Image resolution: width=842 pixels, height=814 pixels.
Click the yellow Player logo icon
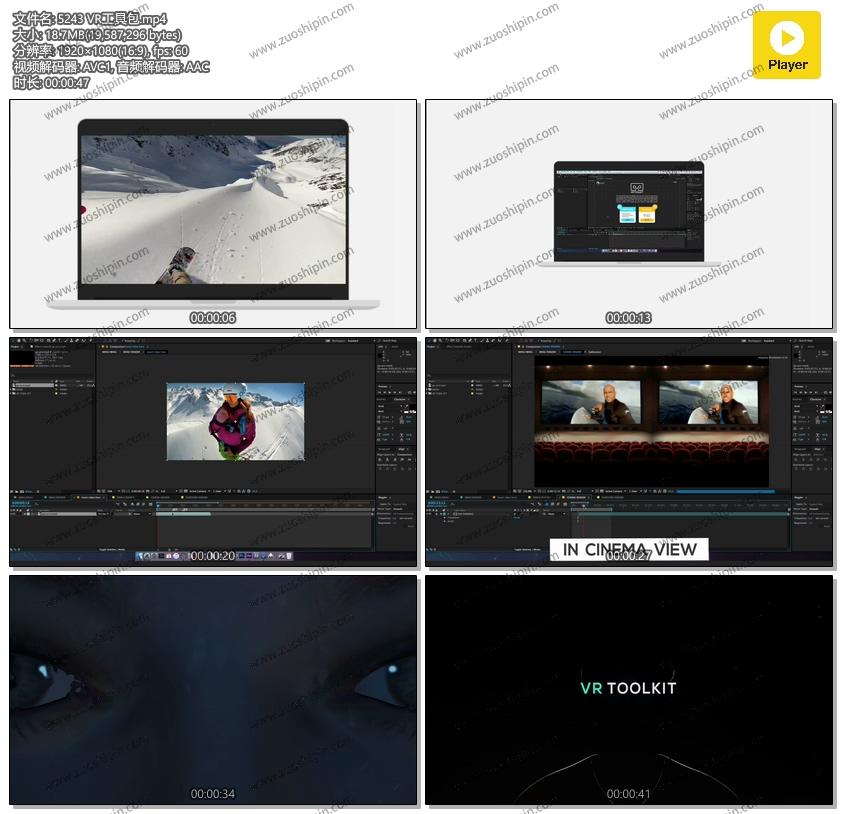pyautogui.click(x=787, y=45)
